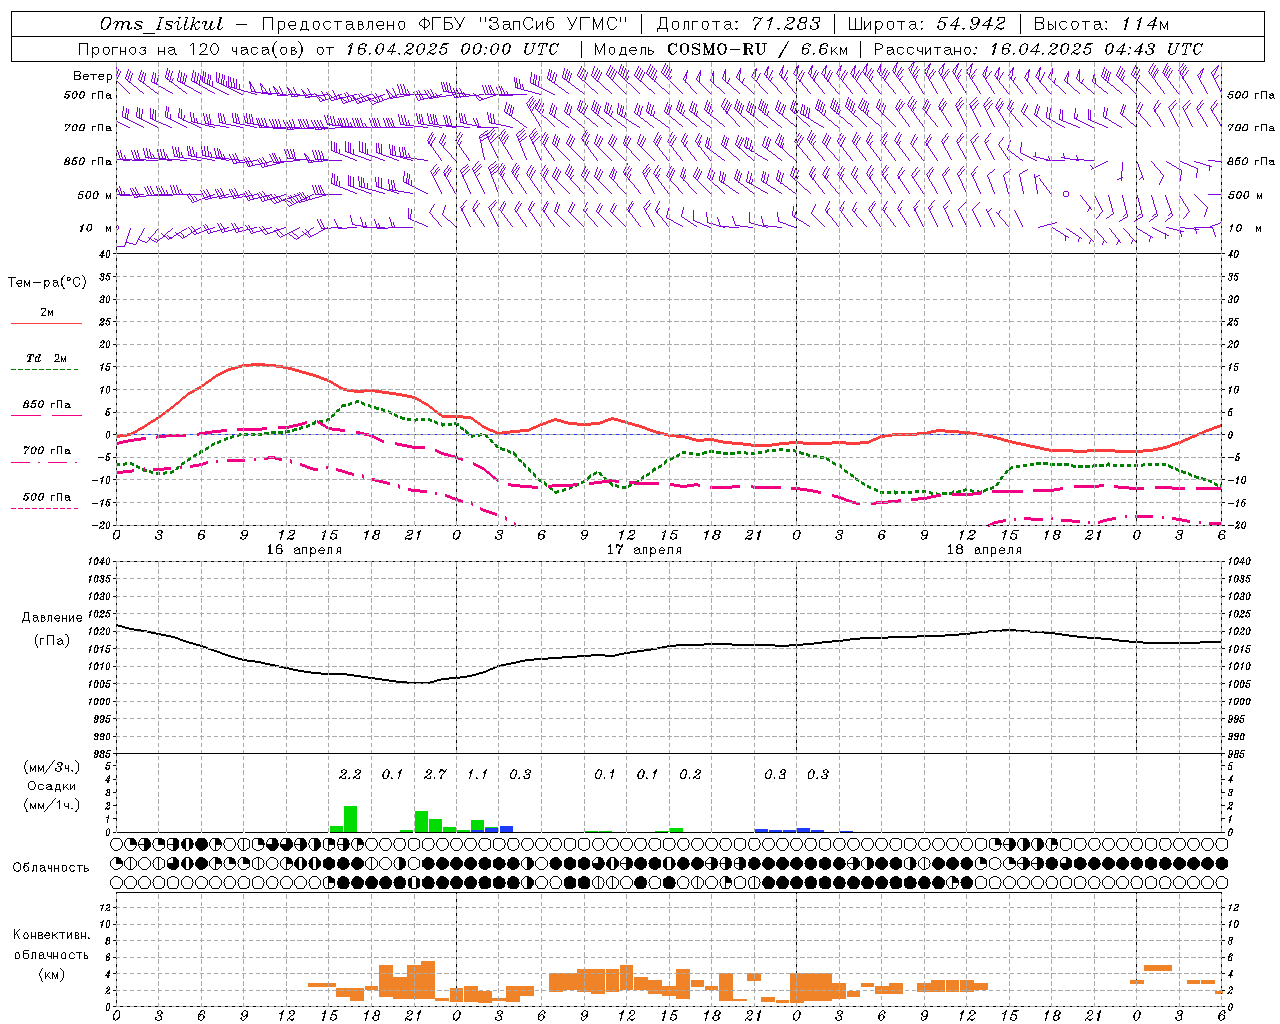The image size is (1280, 1024).
Task: Click the solid red line under "2м" legend
Action: tap(46, 324)
